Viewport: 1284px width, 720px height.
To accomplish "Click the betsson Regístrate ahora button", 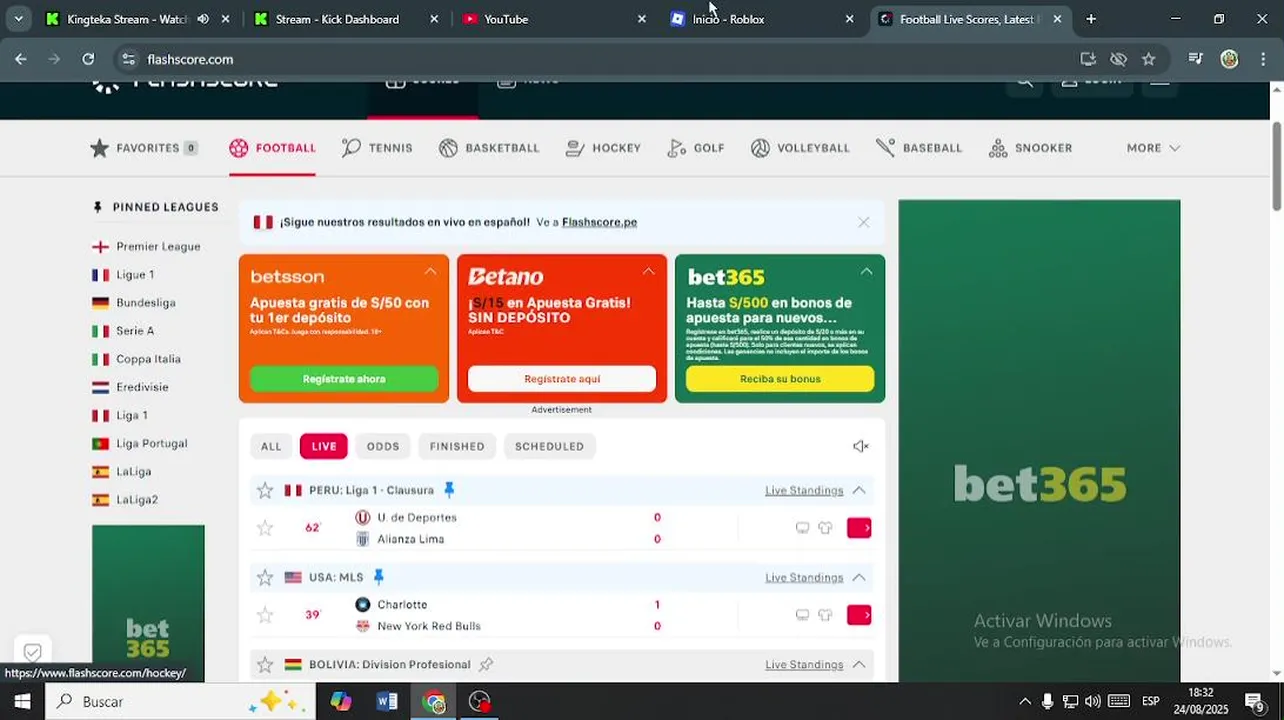I will coord(344,379).
